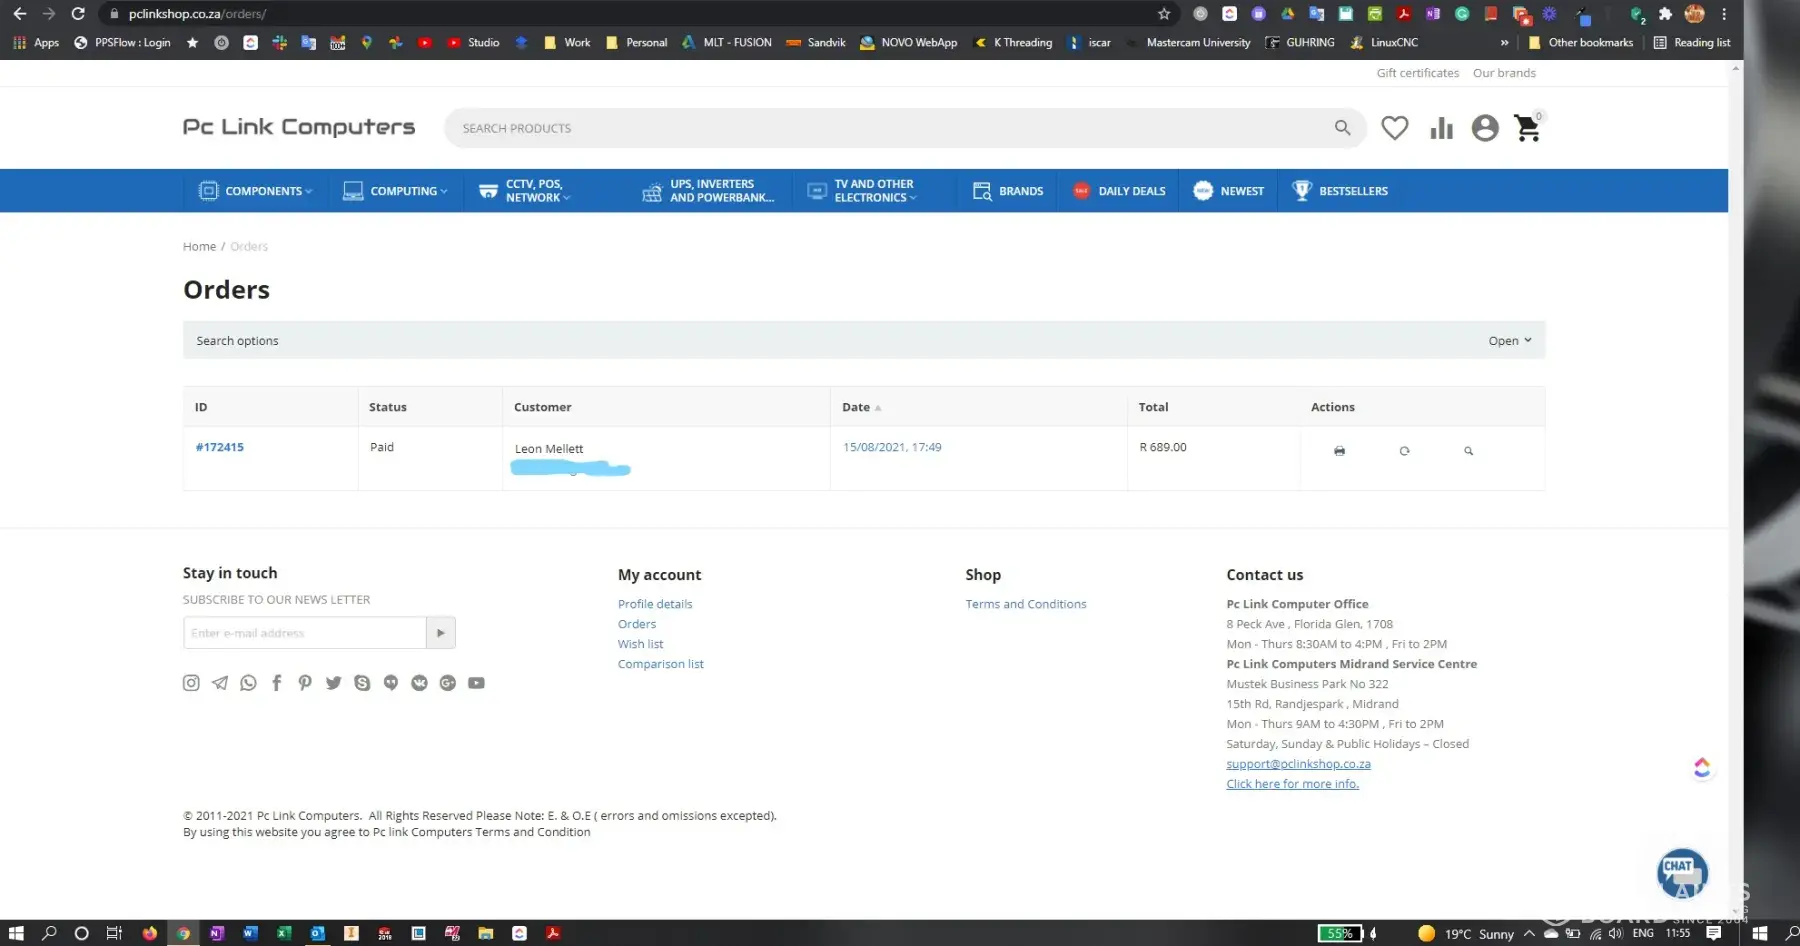Submit the newsletter subscribe arrow button
The image size is (1800, 946).
(440, 633)
